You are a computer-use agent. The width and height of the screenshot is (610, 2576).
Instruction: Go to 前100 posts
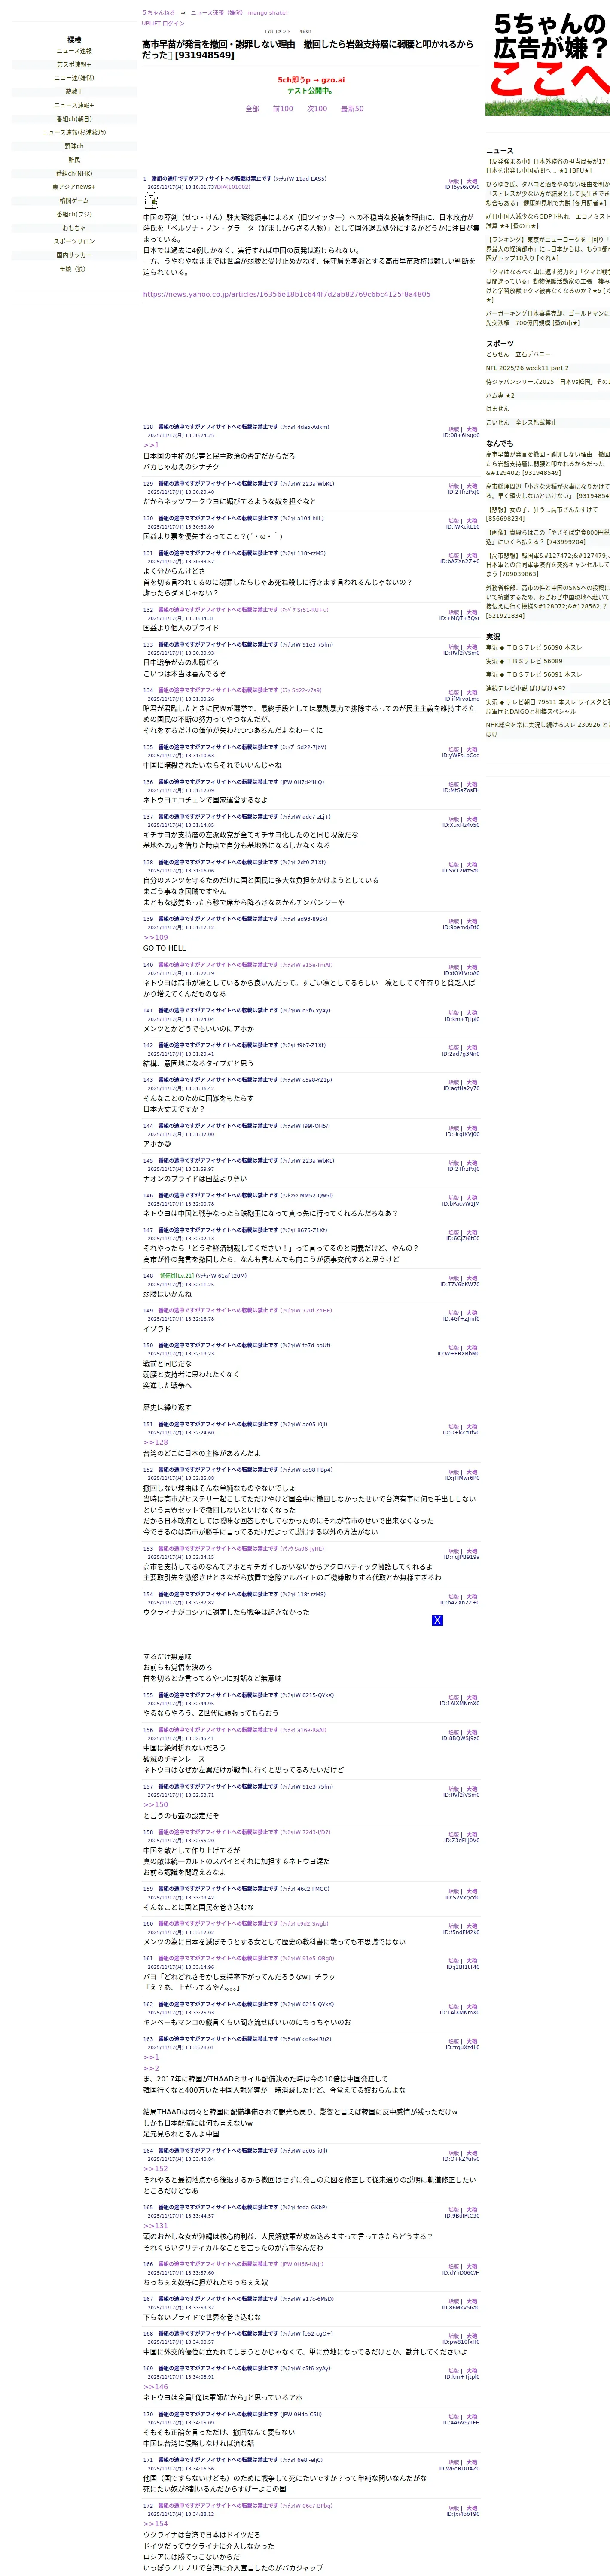coord(283,109)
